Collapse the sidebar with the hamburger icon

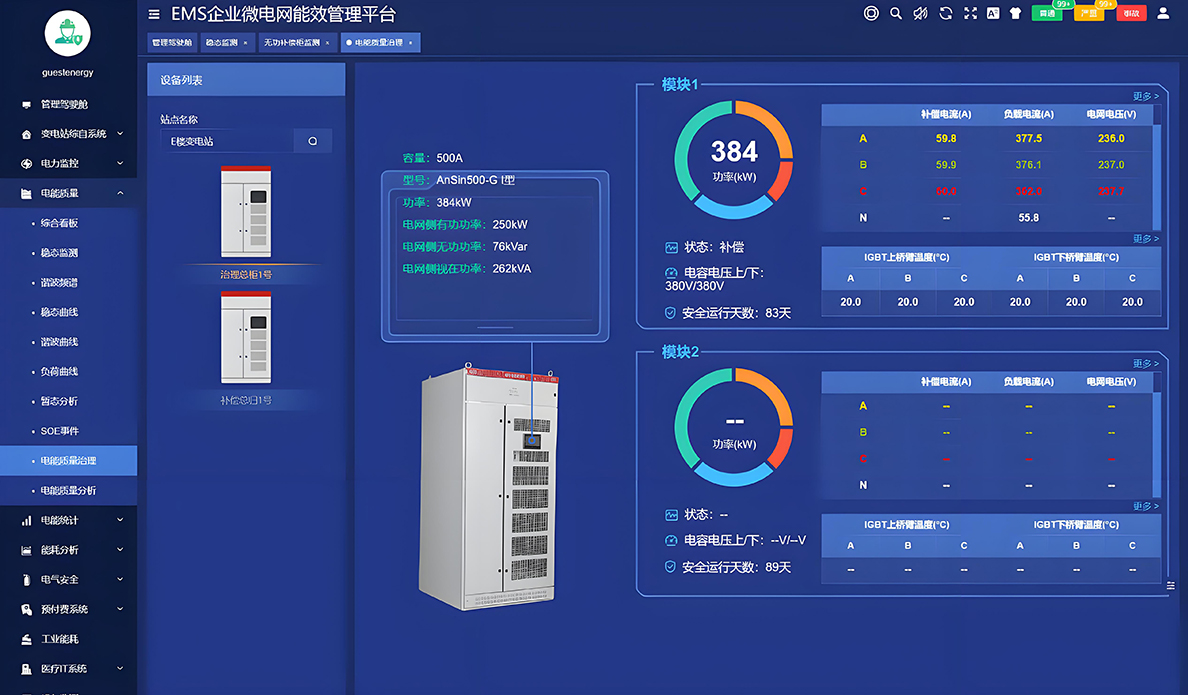[153, 14]
